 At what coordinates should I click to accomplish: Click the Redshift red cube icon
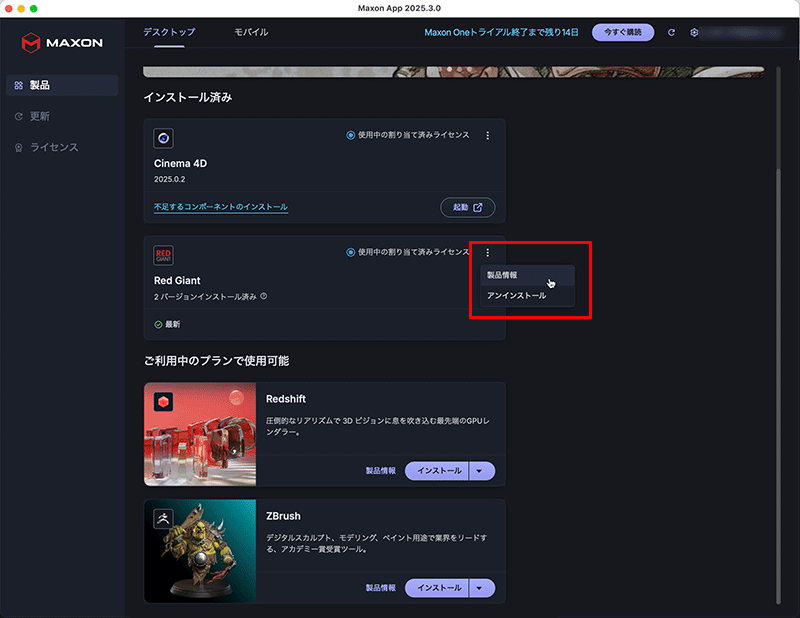coord(163,401)
